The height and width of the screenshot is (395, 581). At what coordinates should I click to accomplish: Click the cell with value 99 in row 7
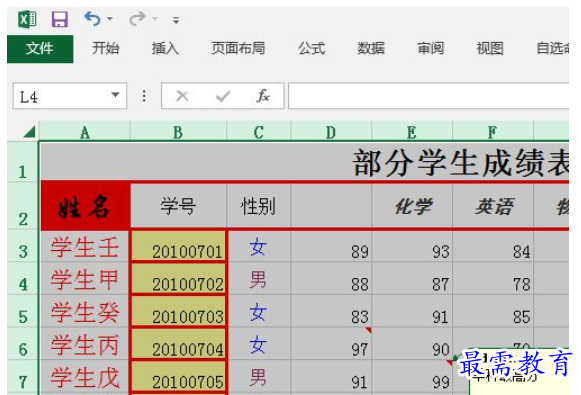pyautogui.click(x=412, y=376)
